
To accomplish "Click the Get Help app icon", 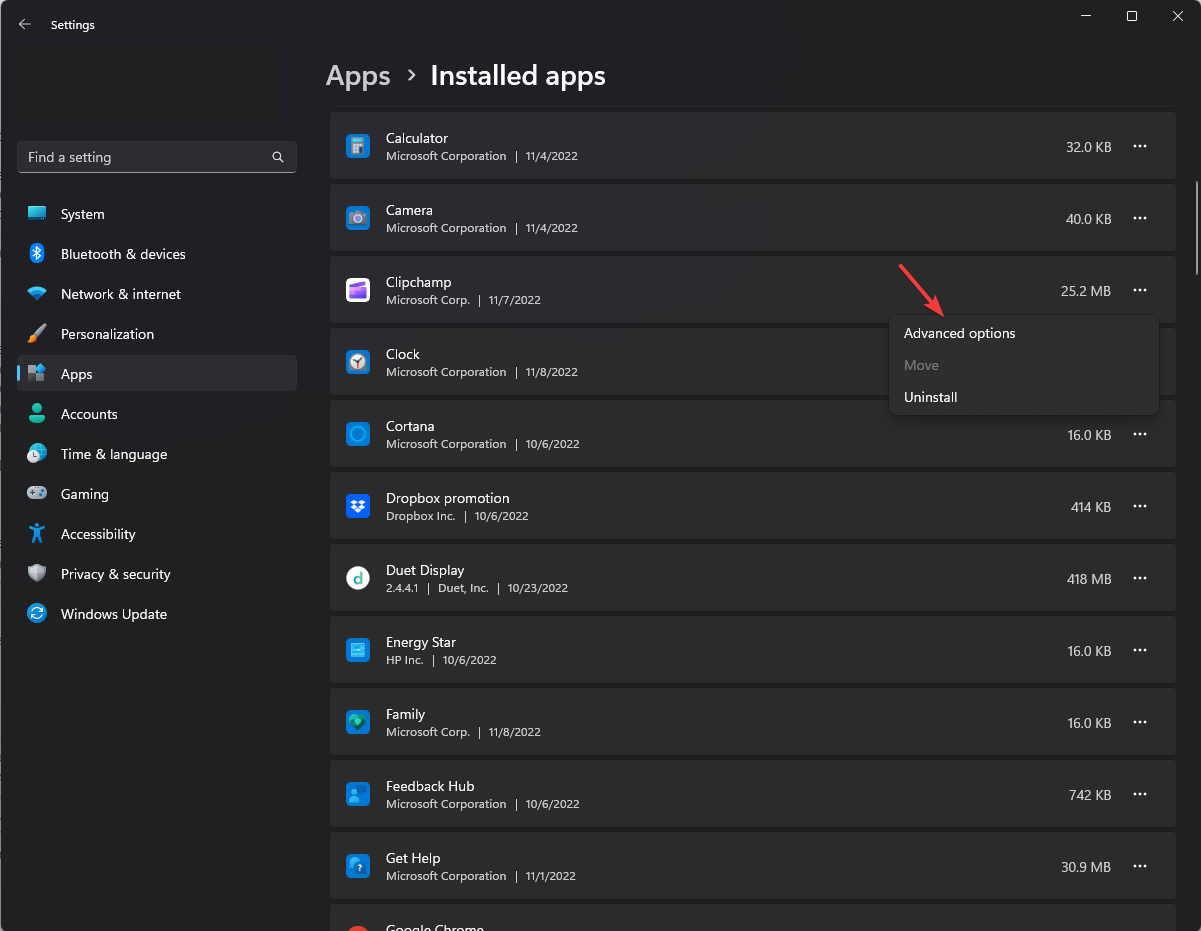I will pos(358,866).
